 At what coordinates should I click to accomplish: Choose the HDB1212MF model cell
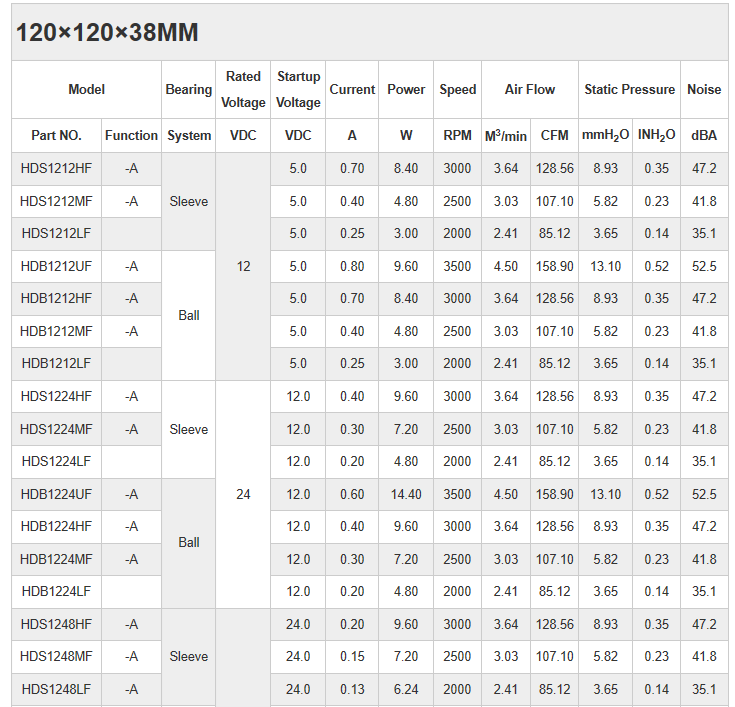[56, 332]
